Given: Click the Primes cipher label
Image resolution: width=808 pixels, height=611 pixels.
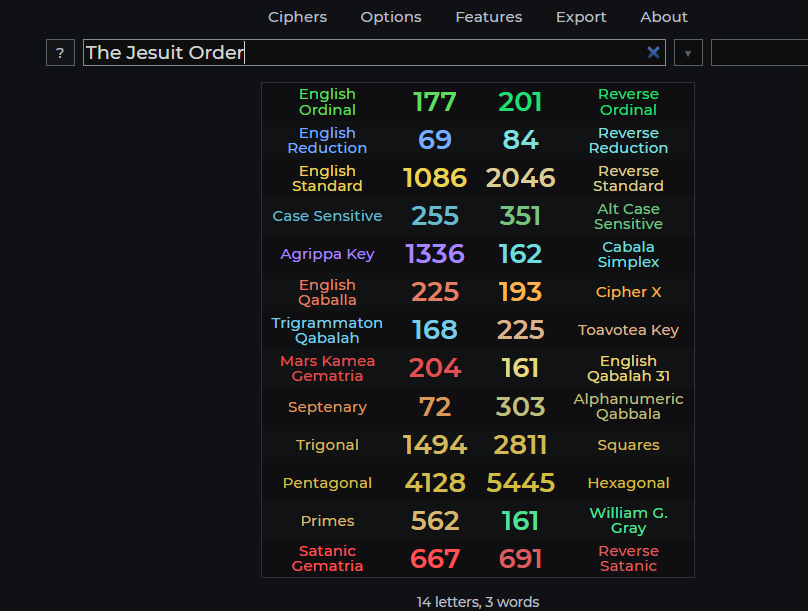Looking at the screenshot, I should (327, 521).
